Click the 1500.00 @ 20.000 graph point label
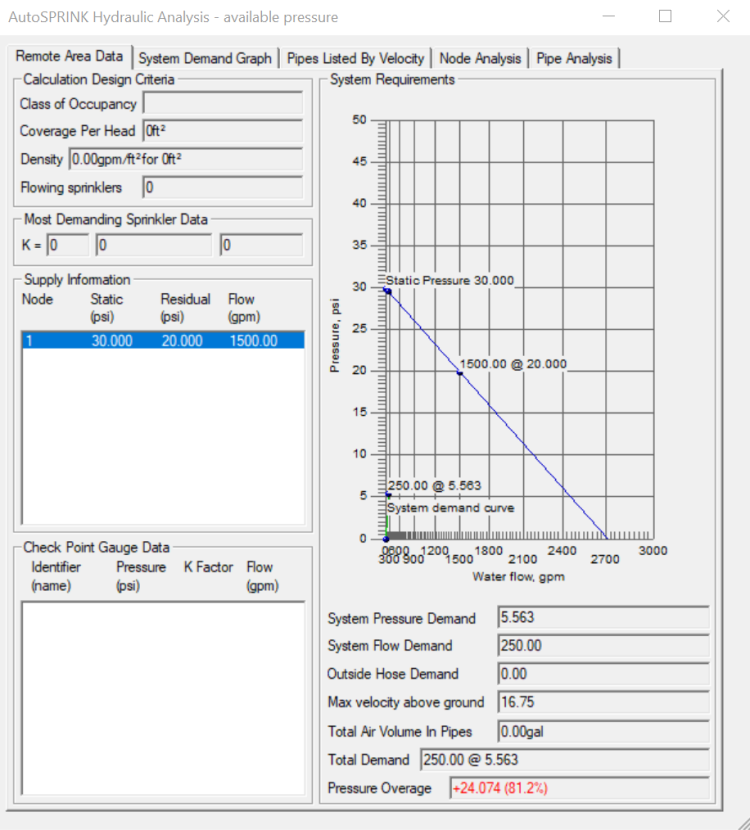 pyautogui.click(x=513, y=364)
